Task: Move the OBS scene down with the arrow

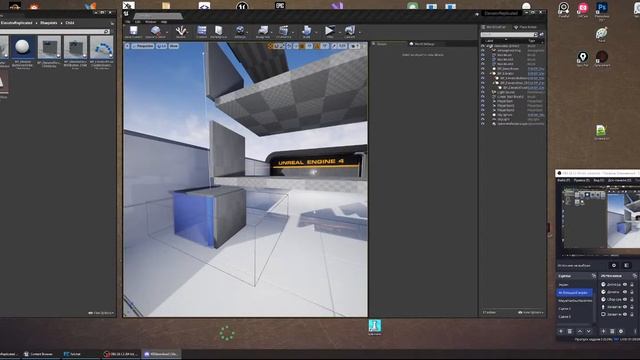Action: tap(589, 331)
